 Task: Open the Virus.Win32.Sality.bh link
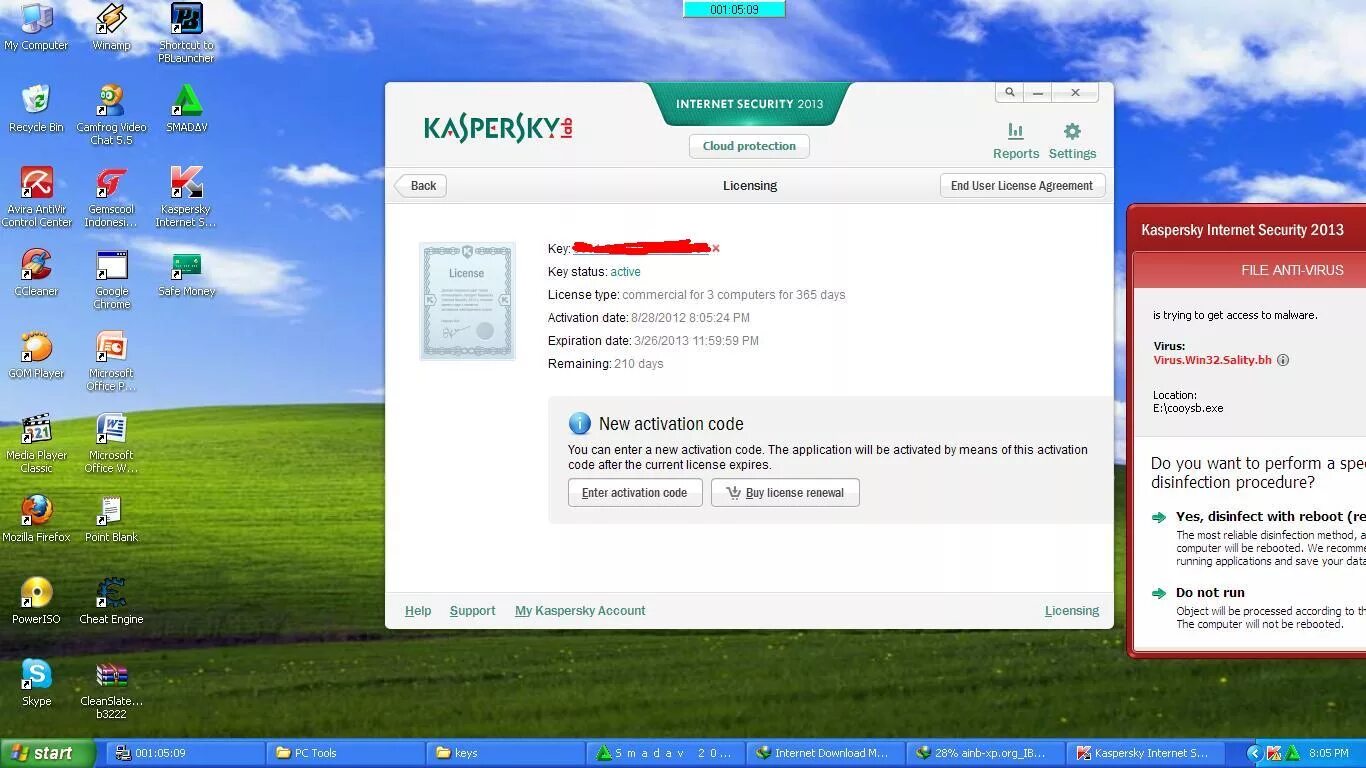click(x=1212, y=360)
